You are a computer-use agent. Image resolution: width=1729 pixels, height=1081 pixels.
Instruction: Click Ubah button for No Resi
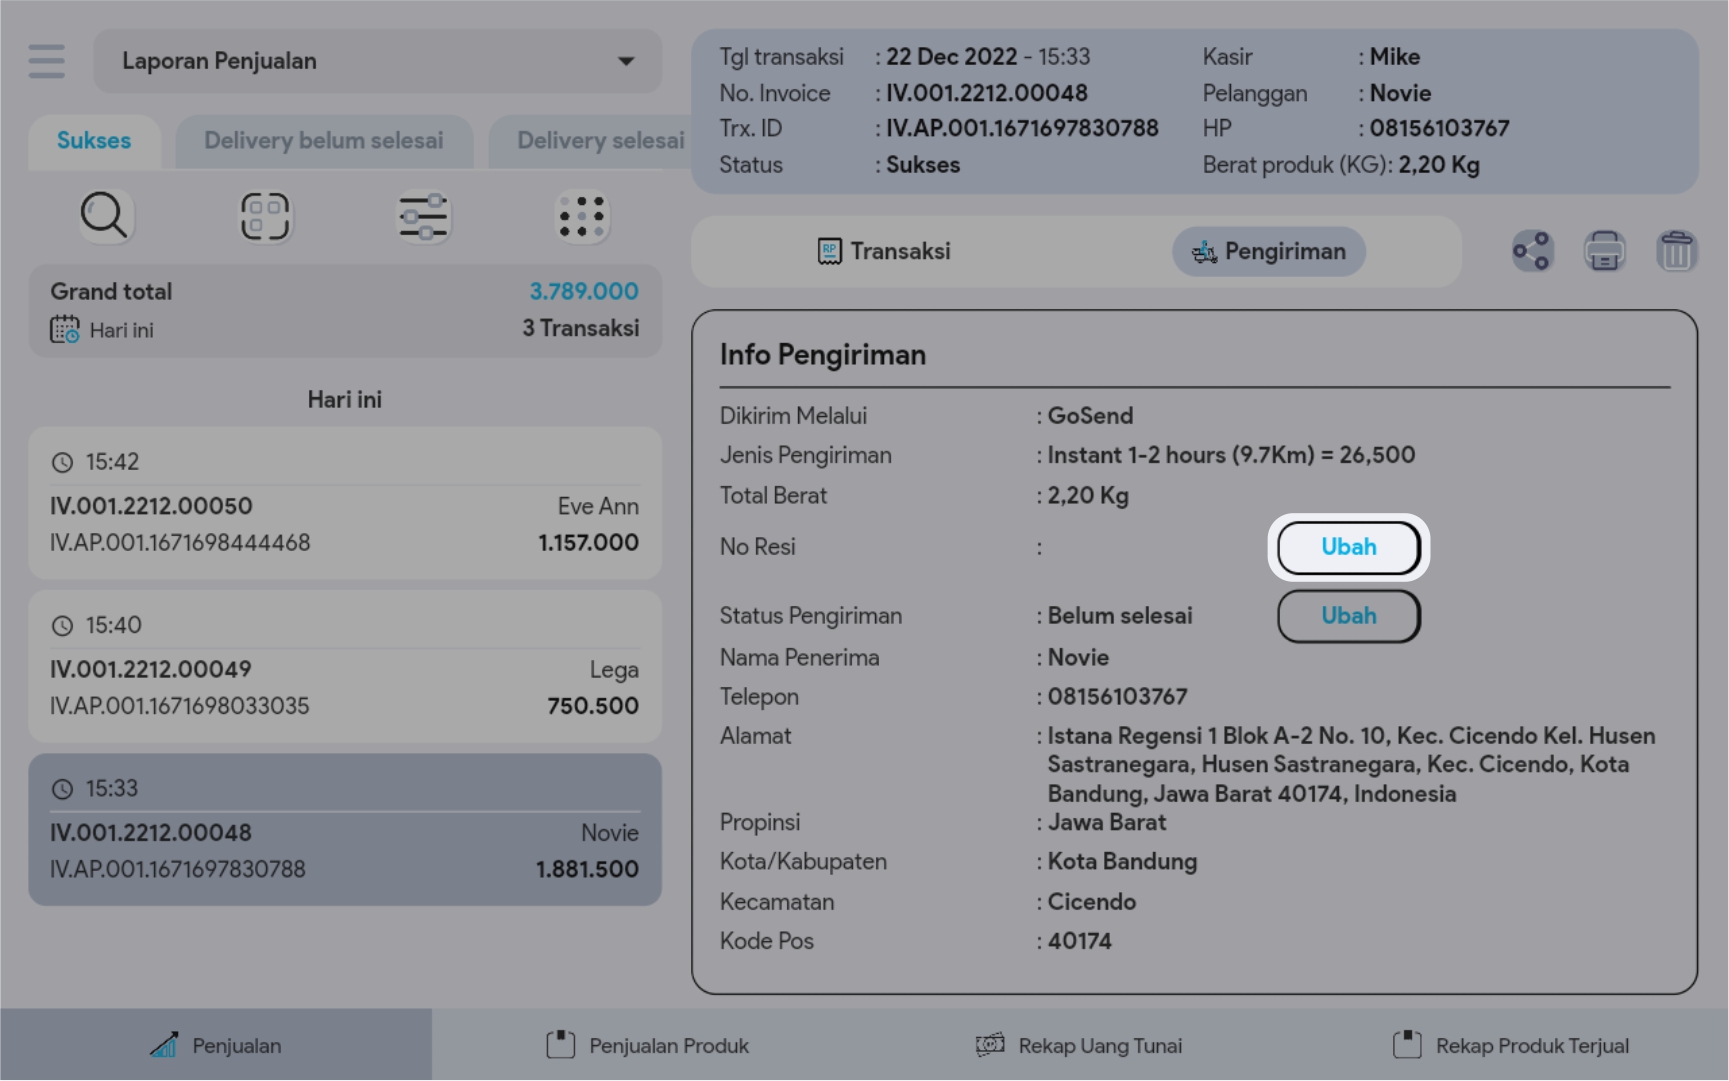(1348, 547)
